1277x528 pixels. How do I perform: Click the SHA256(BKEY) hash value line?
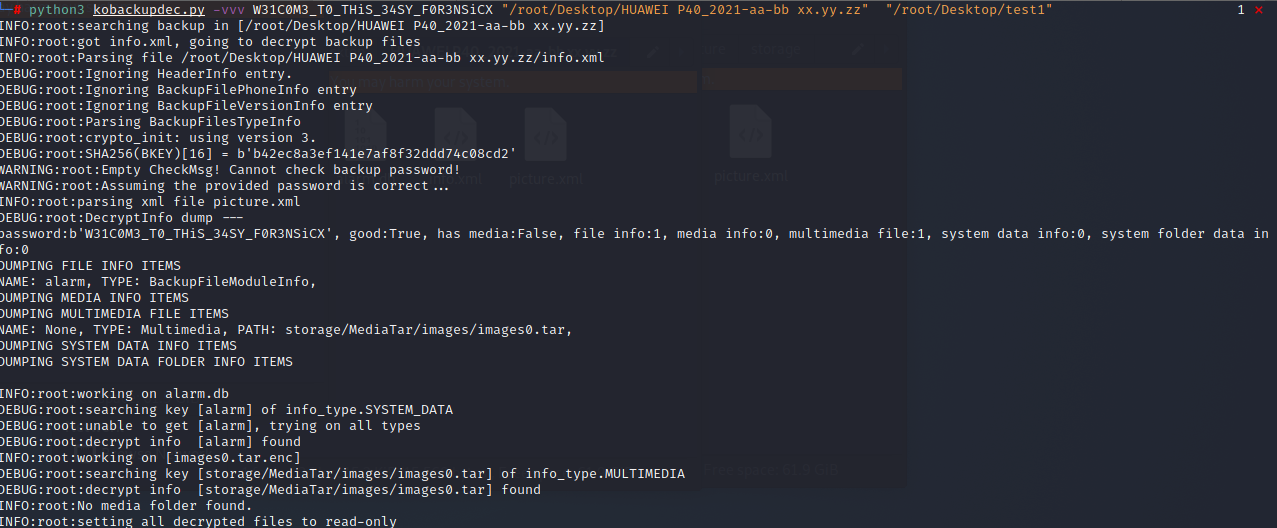[258, 154]
